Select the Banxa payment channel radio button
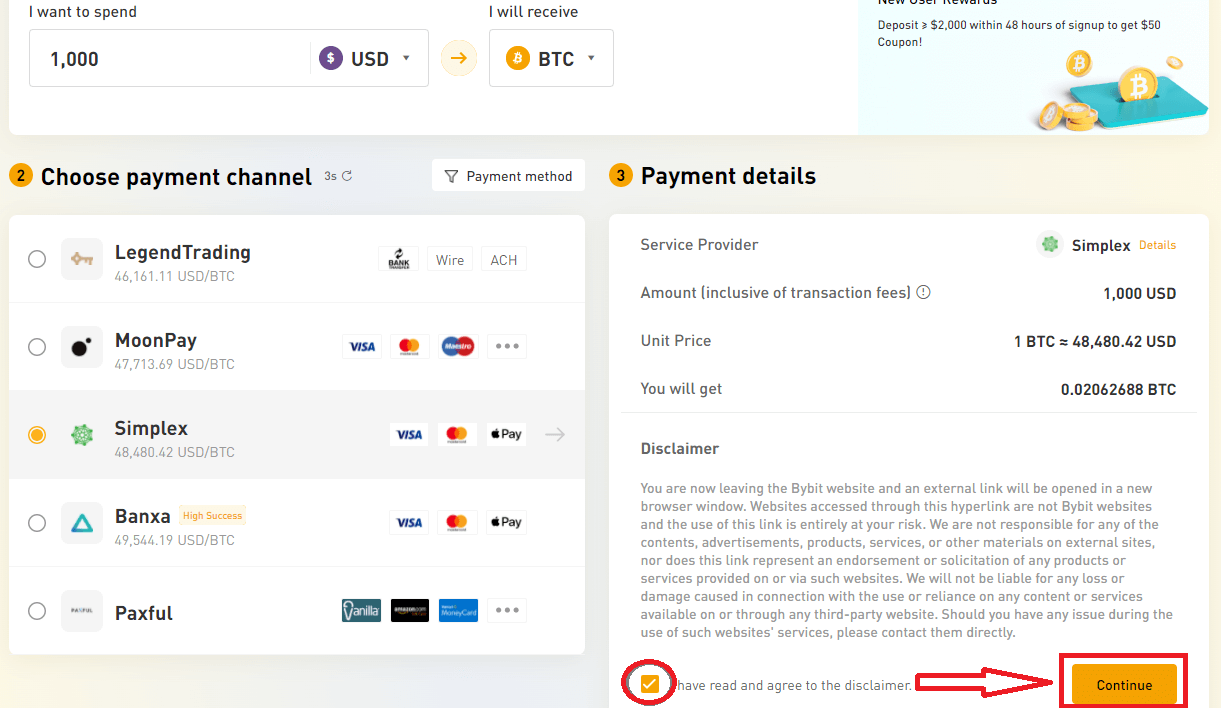1221x708 pixels. (x=37, y=522)
